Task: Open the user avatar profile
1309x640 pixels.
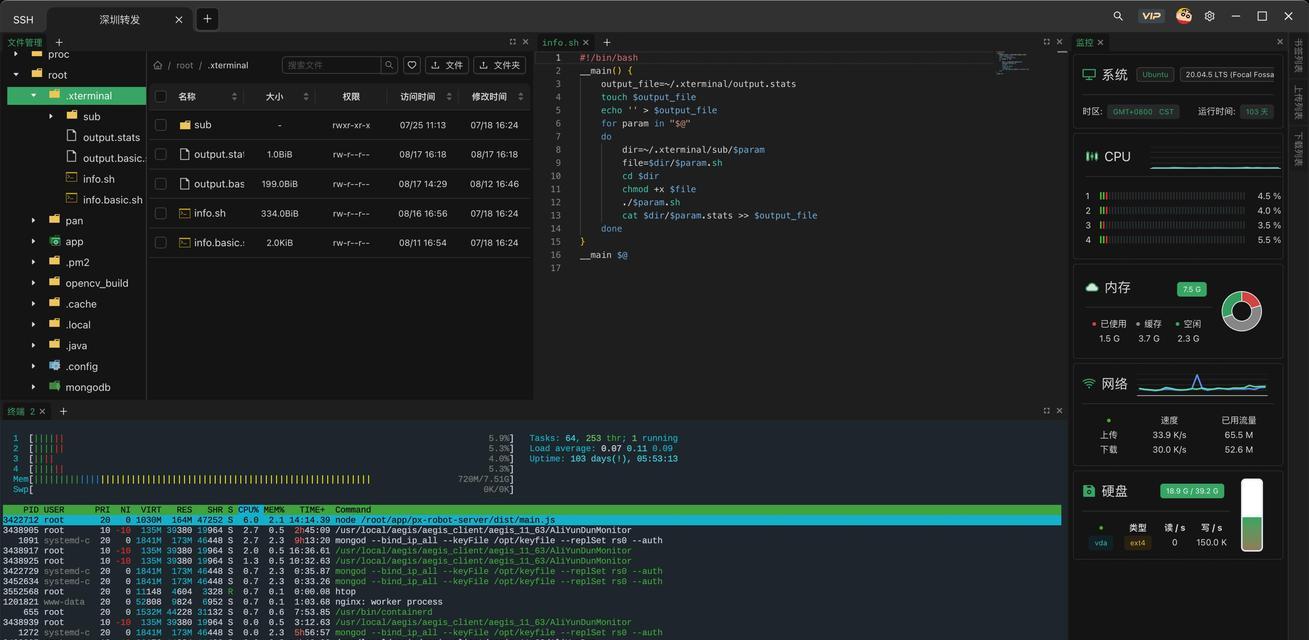Action: [1184, 16]
